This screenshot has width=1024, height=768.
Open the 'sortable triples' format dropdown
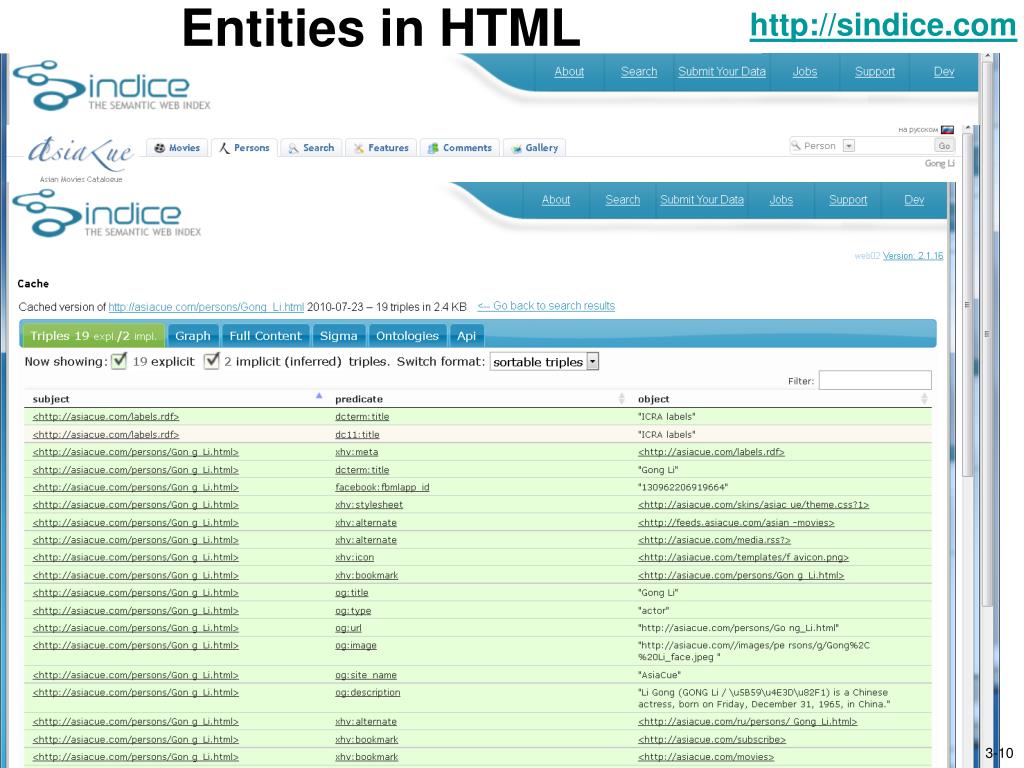click(x=544, y=362)
